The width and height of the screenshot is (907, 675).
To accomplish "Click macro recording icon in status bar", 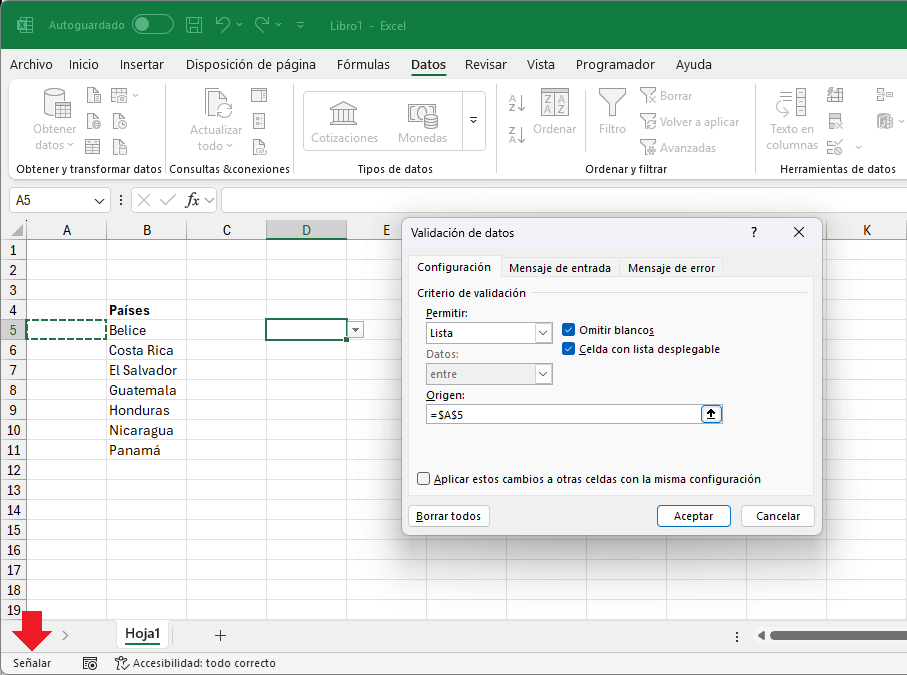I will pos(90,663).
